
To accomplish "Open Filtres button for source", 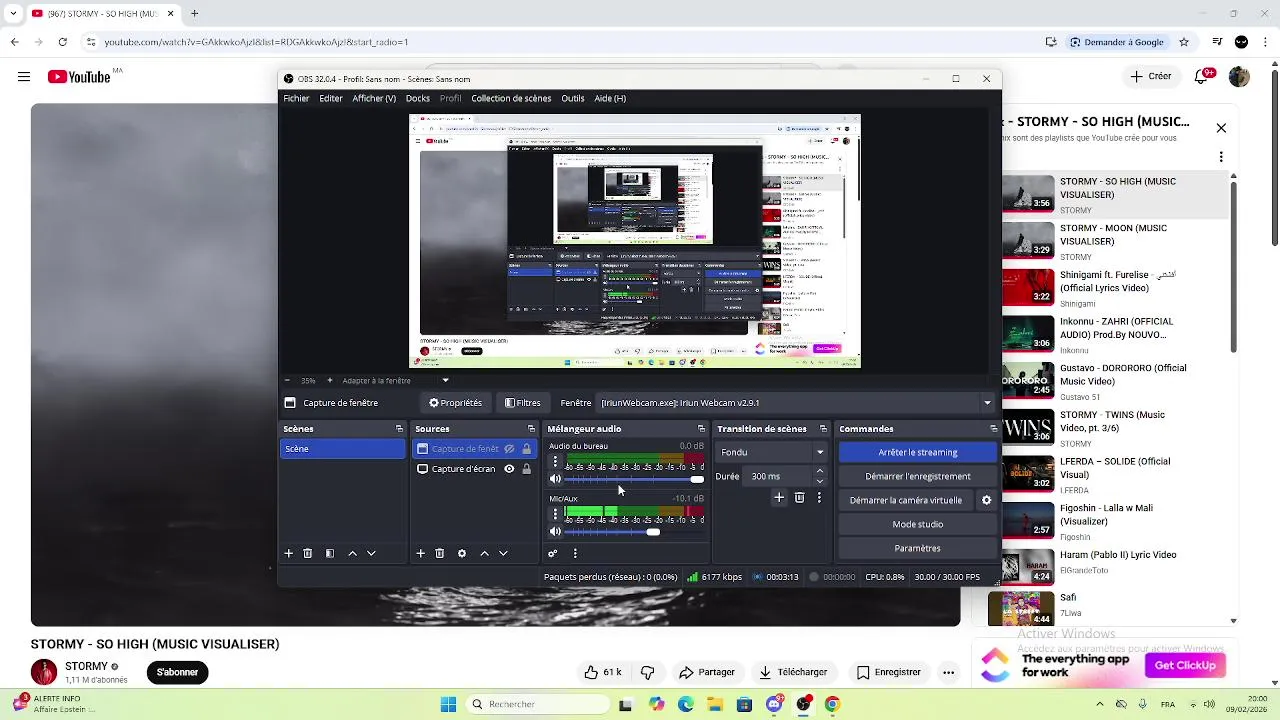I will (x=523, y=403).
